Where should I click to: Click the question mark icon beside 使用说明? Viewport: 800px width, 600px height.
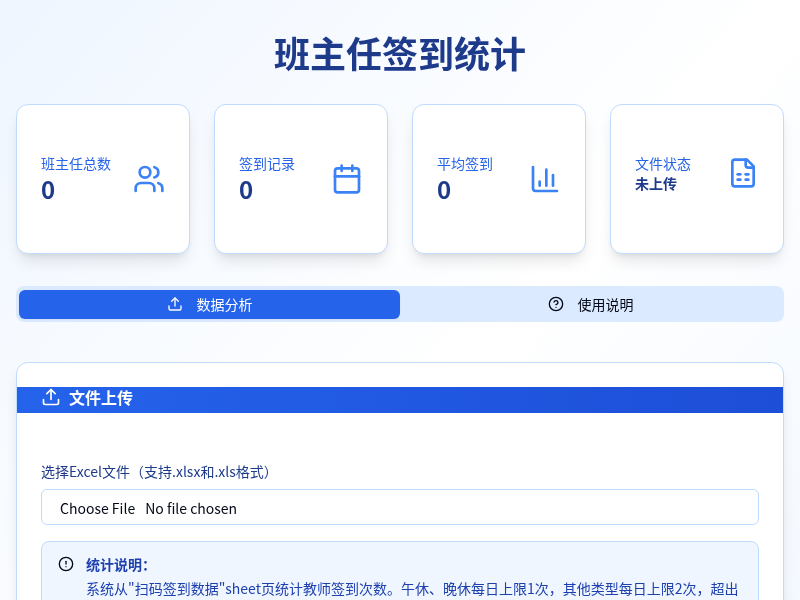coord(556,305)
